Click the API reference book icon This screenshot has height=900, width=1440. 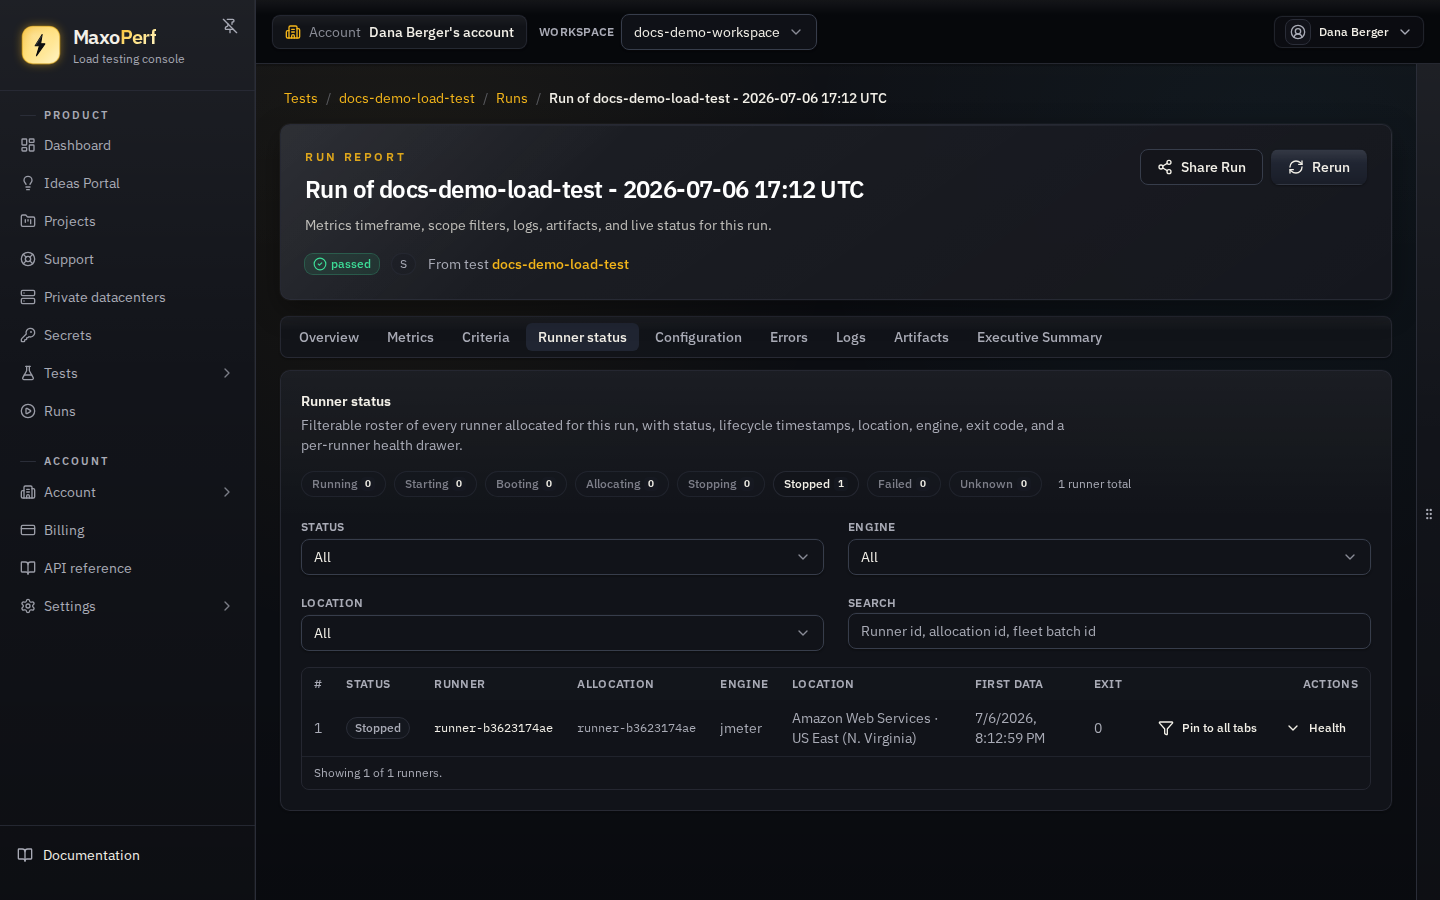coord(28,568)
